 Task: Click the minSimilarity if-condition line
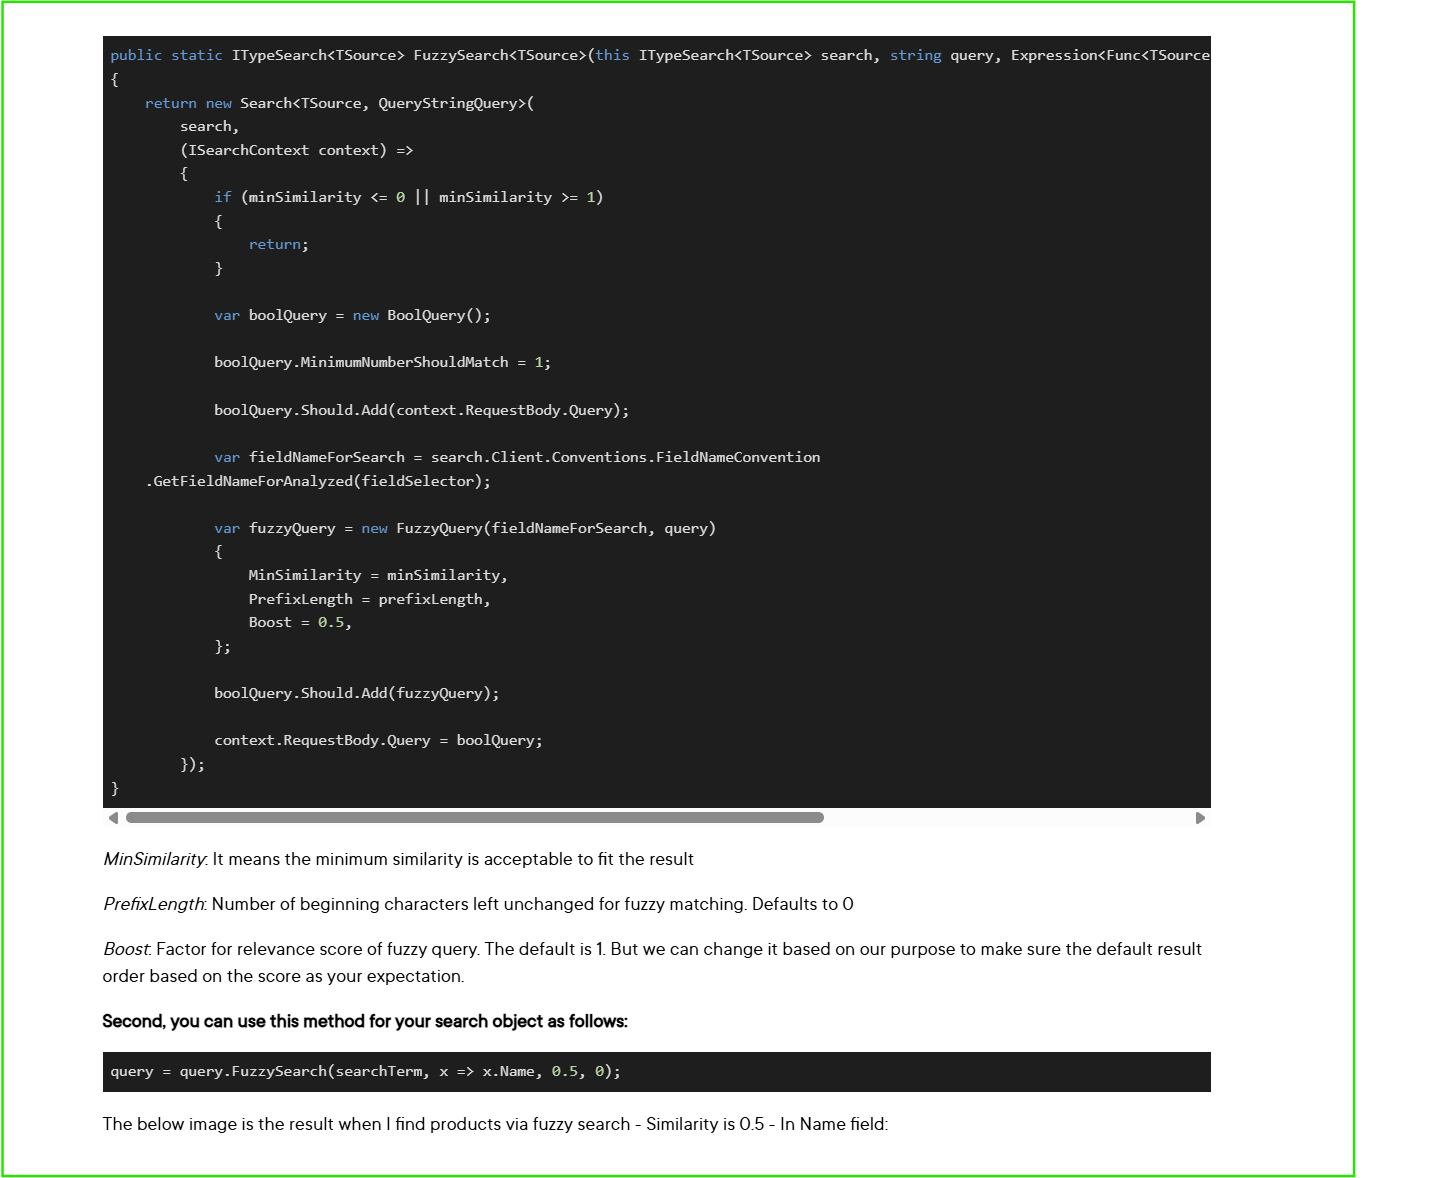pos(408,197)
